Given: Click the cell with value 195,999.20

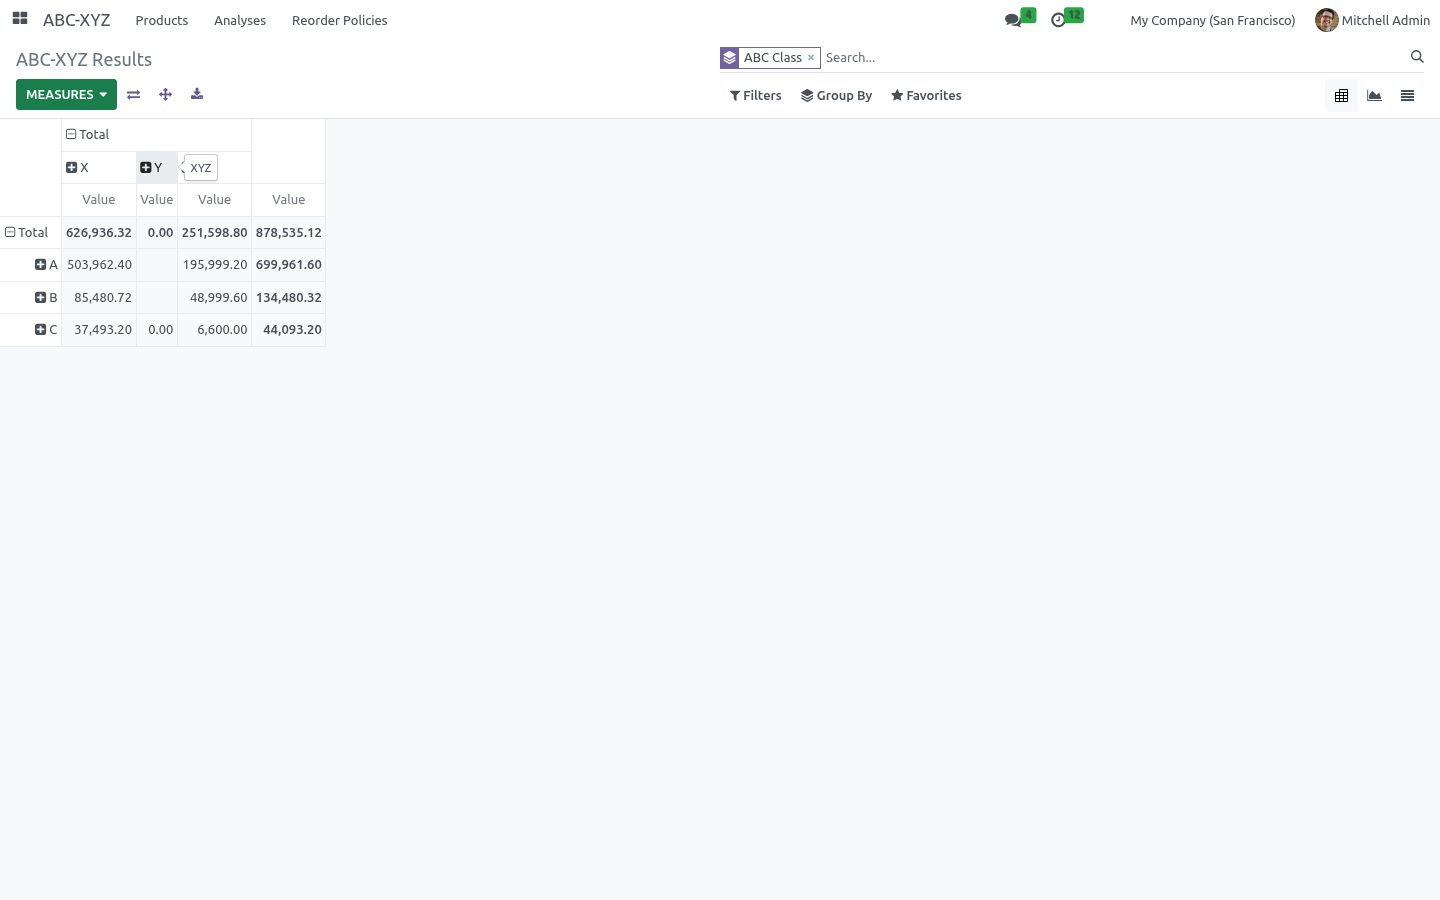Looking at the screenshot, I should pyautogui.click(x=215, y=265).
